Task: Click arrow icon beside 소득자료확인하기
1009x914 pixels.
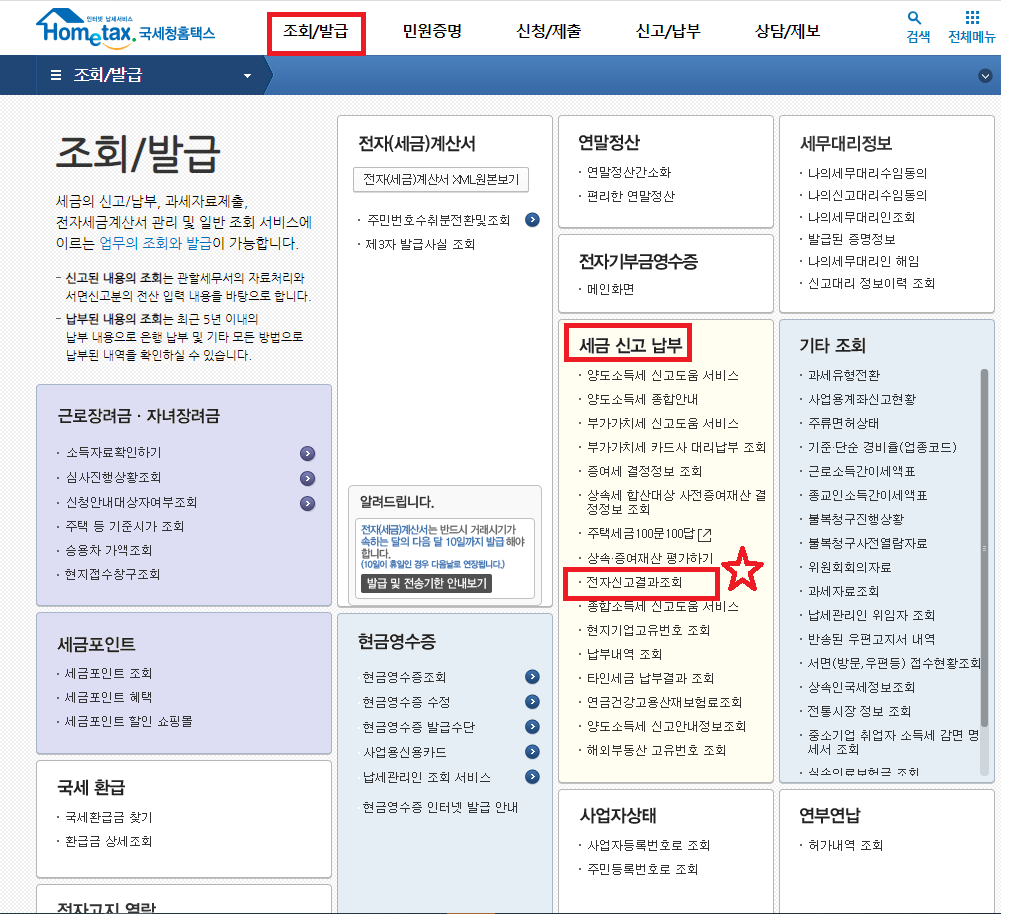Action: [307, 452]
